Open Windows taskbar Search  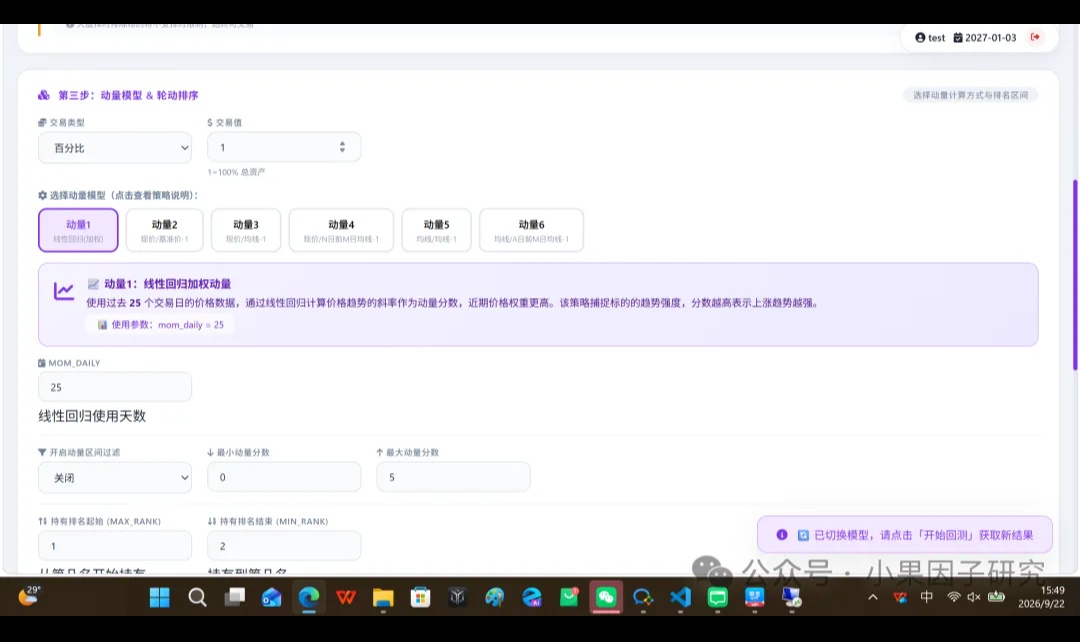coord(197,597)
